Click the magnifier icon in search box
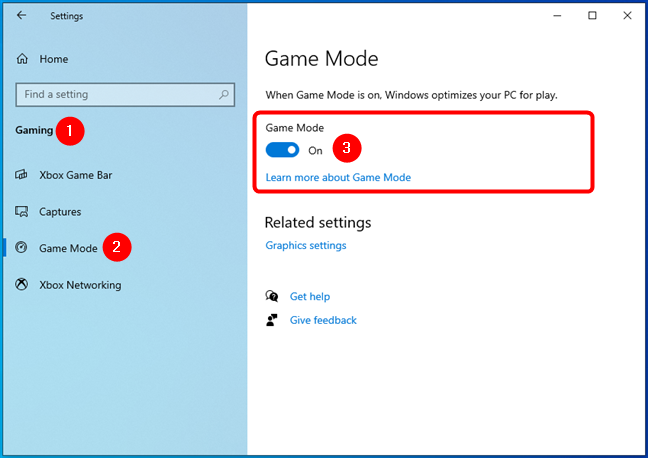 [x=222, y=95]
